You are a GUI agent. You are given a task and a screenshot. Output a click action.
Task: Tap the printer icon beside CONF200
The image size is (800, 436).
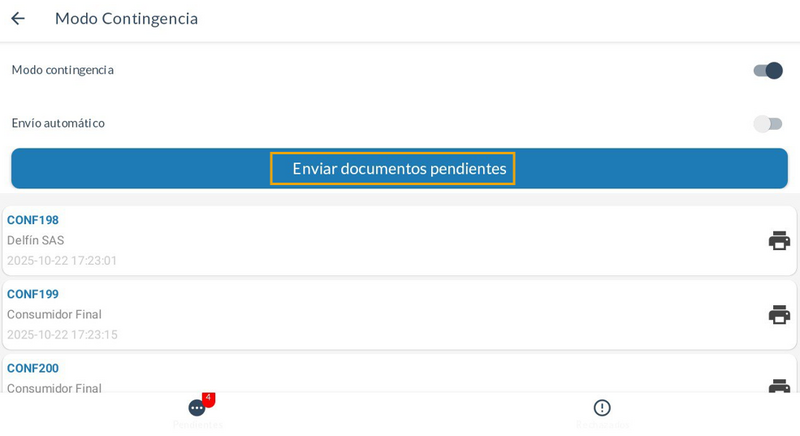pyautogui.click(x=779, y=386)
